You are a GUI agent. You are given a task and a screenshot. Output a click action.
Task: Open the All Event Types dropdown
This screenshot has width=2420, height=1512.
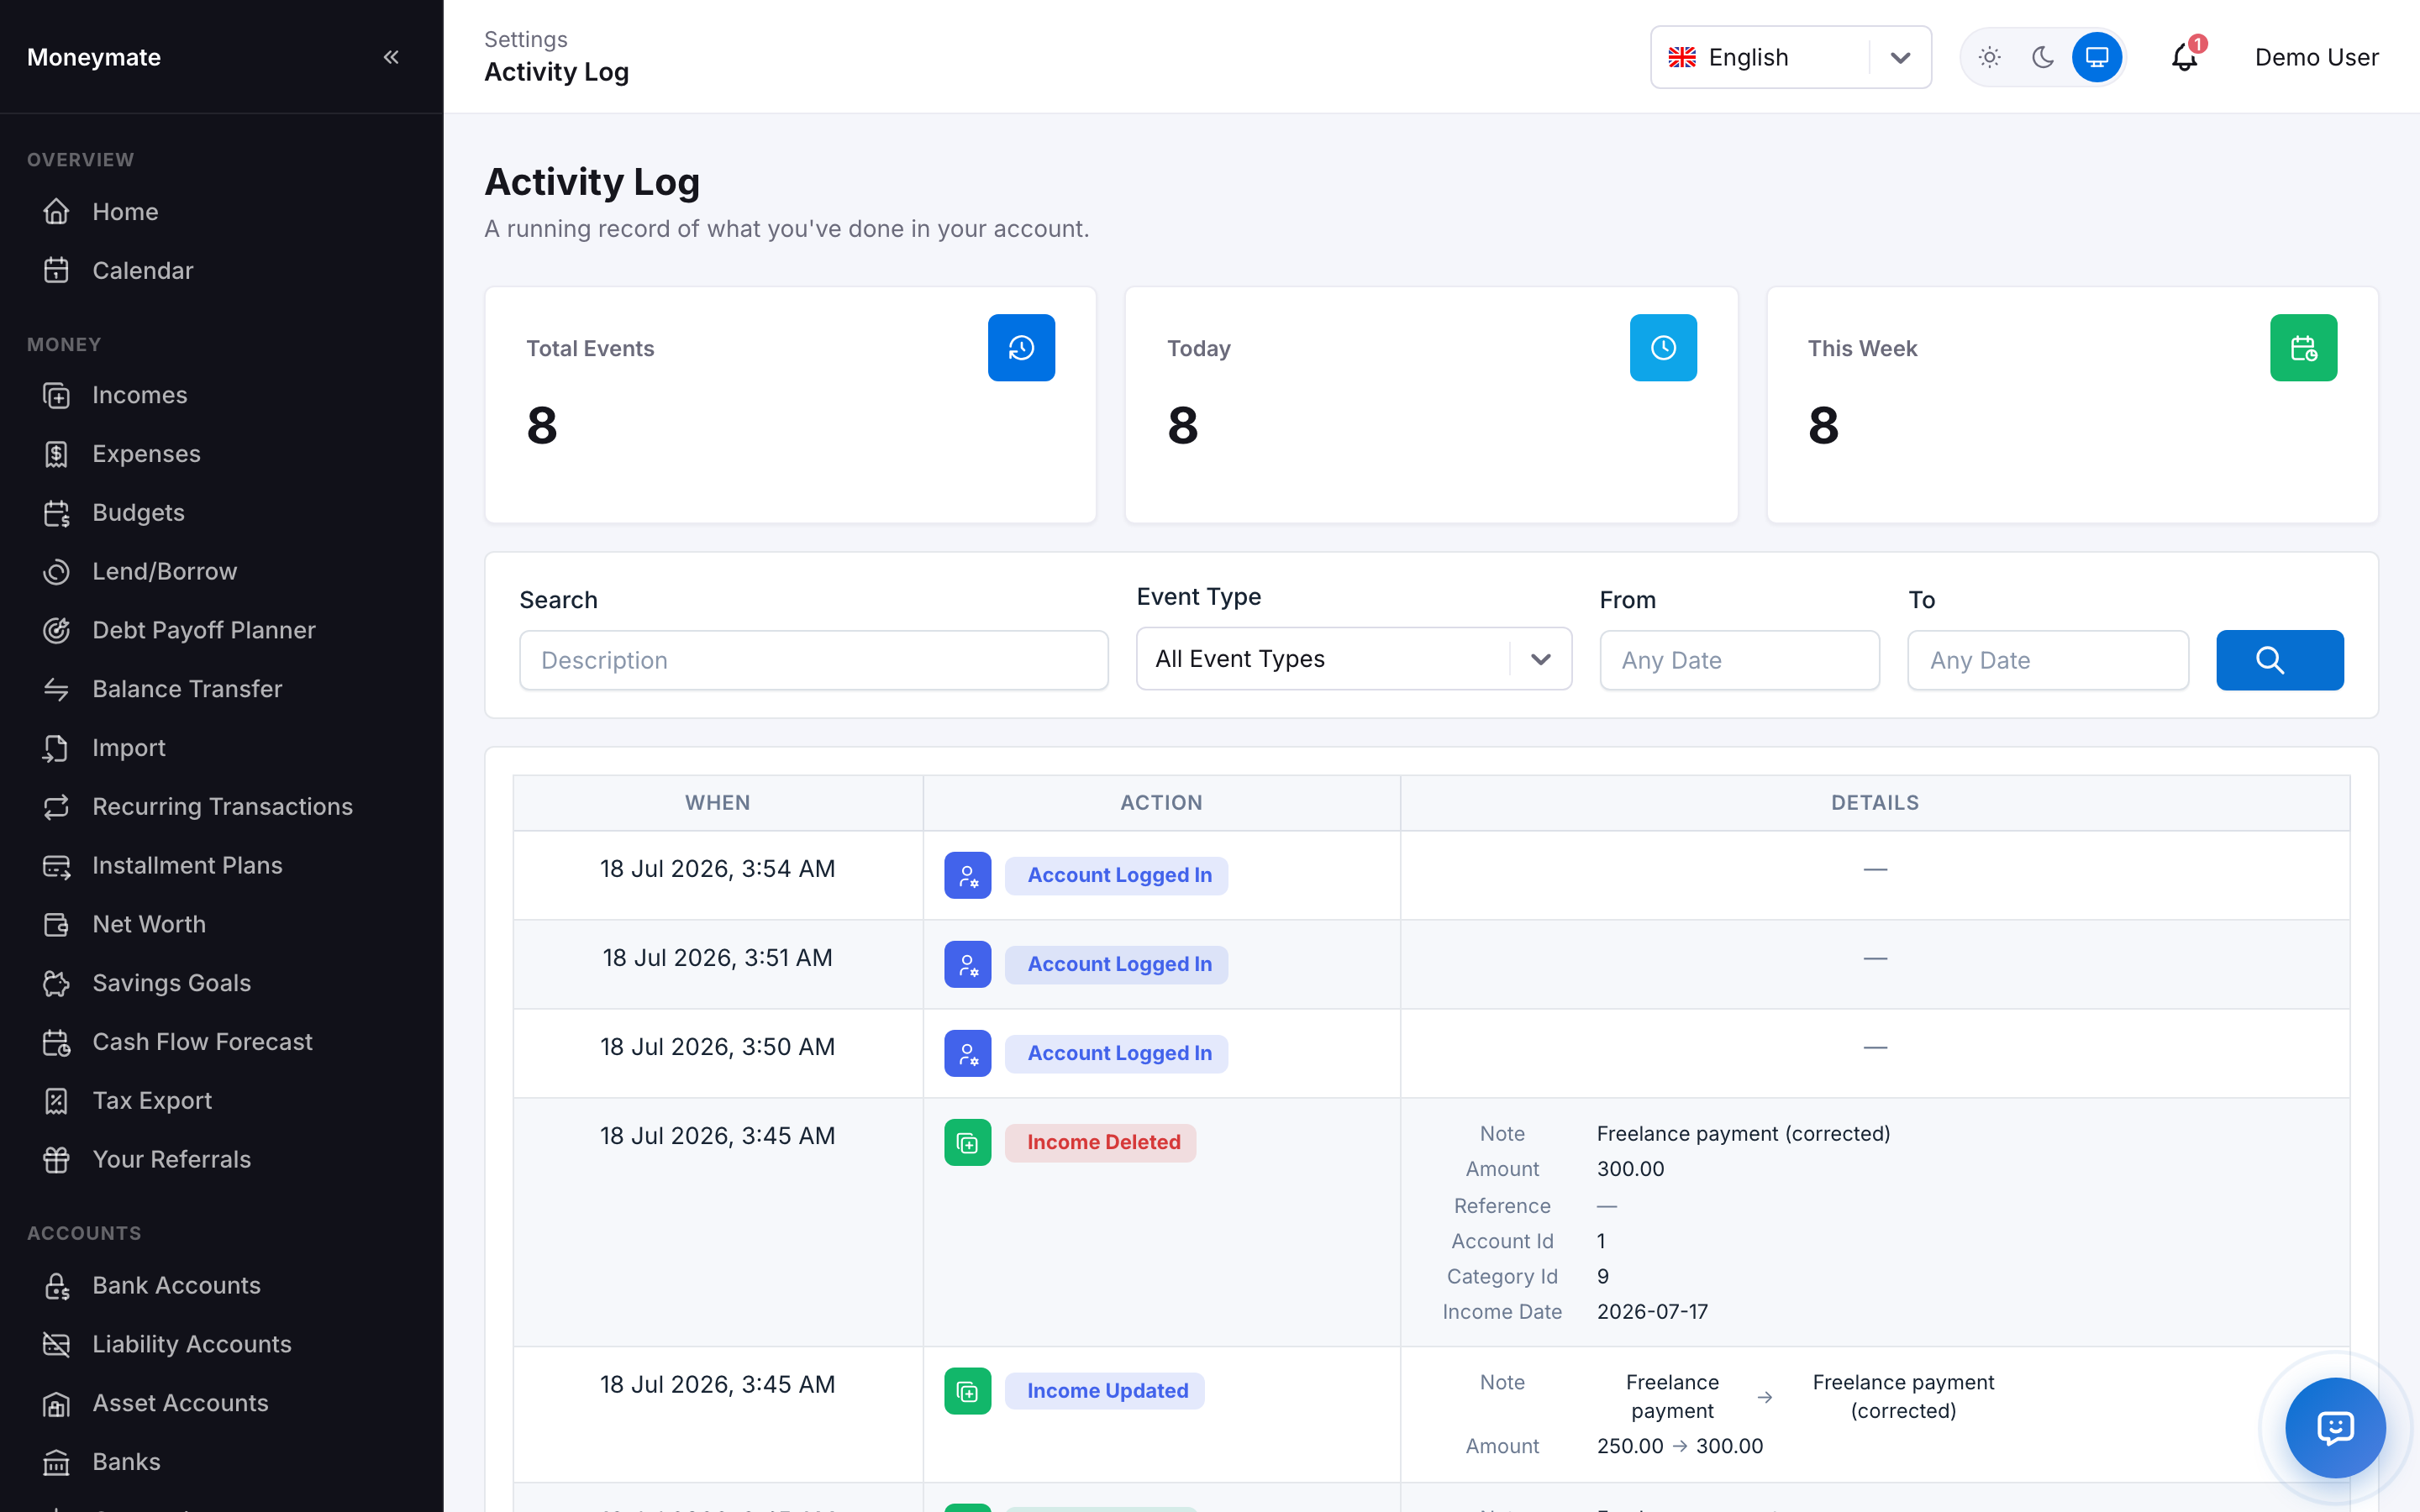(x=1354, y=659)
